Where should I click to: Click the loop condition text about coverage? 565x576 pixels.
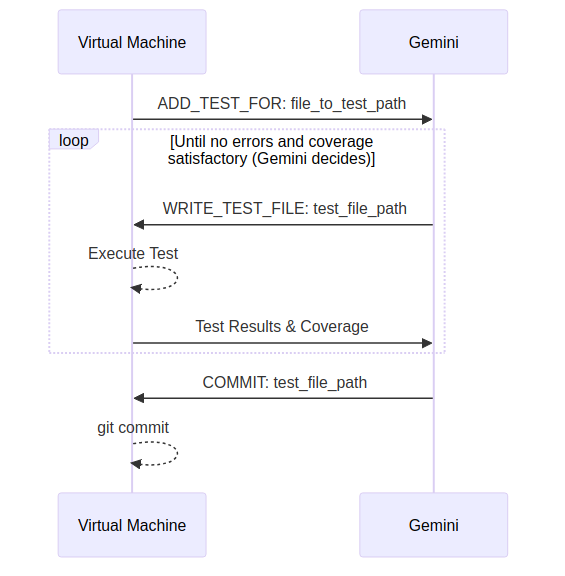tap(271, 150)
